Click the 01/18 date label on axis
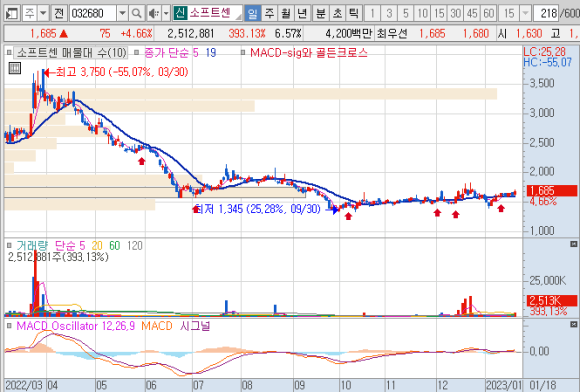The height and width of the screenshot is (392, 580). (543, 385)
